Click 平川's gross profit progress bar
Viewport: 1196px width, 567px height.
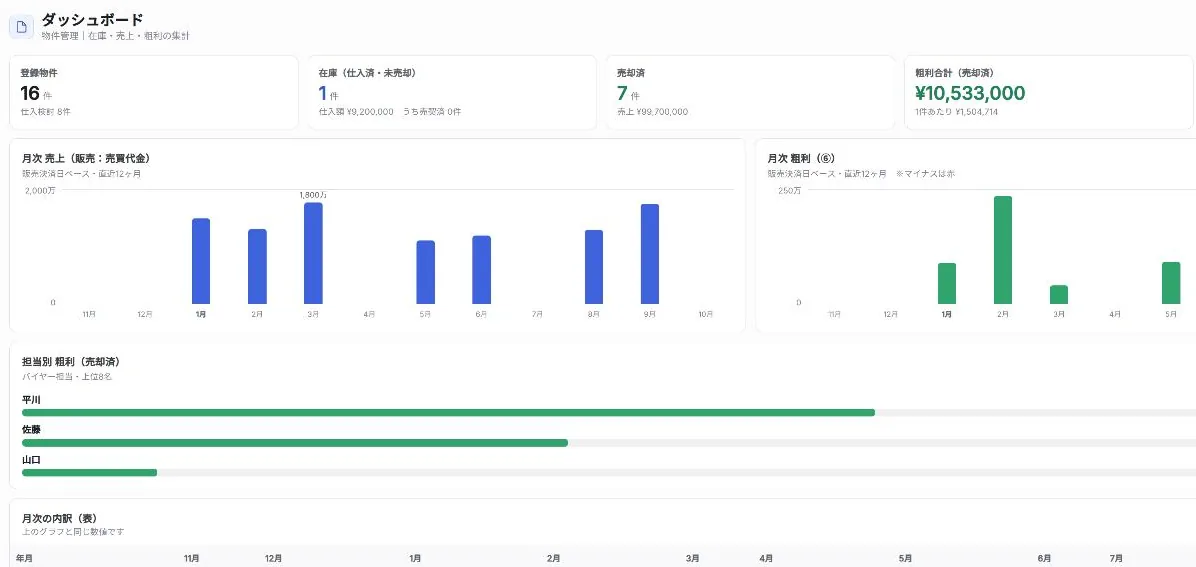tap(609, 413)
